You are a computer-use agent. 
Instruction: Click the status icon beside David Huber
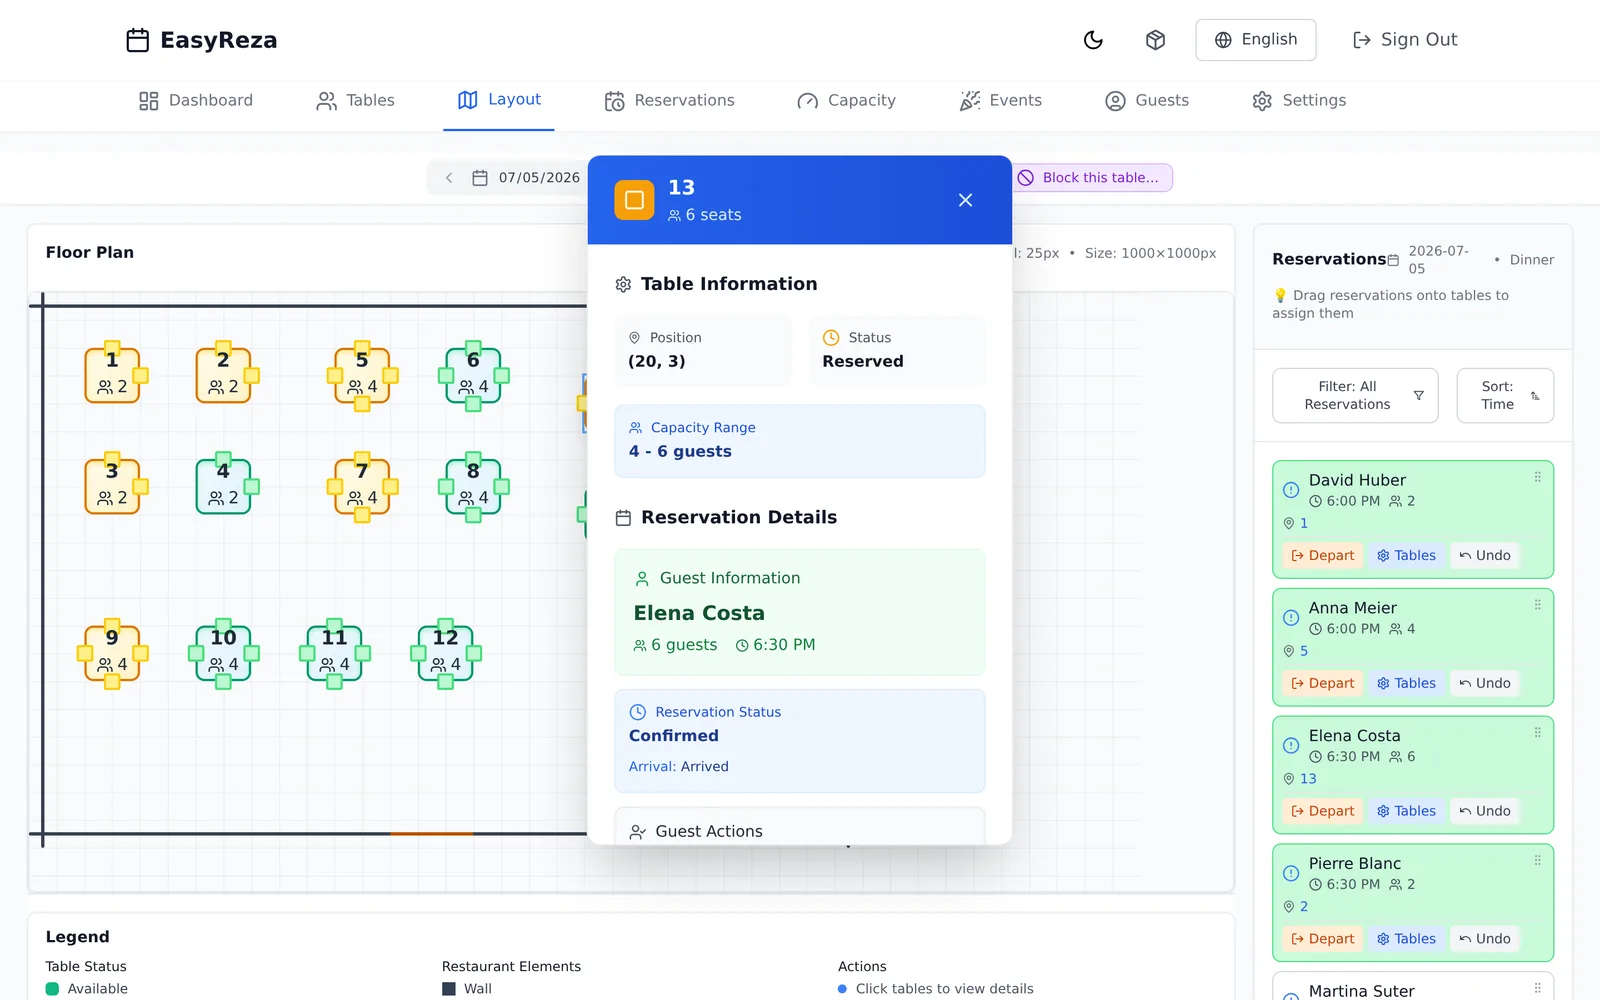click(1291, 490)
